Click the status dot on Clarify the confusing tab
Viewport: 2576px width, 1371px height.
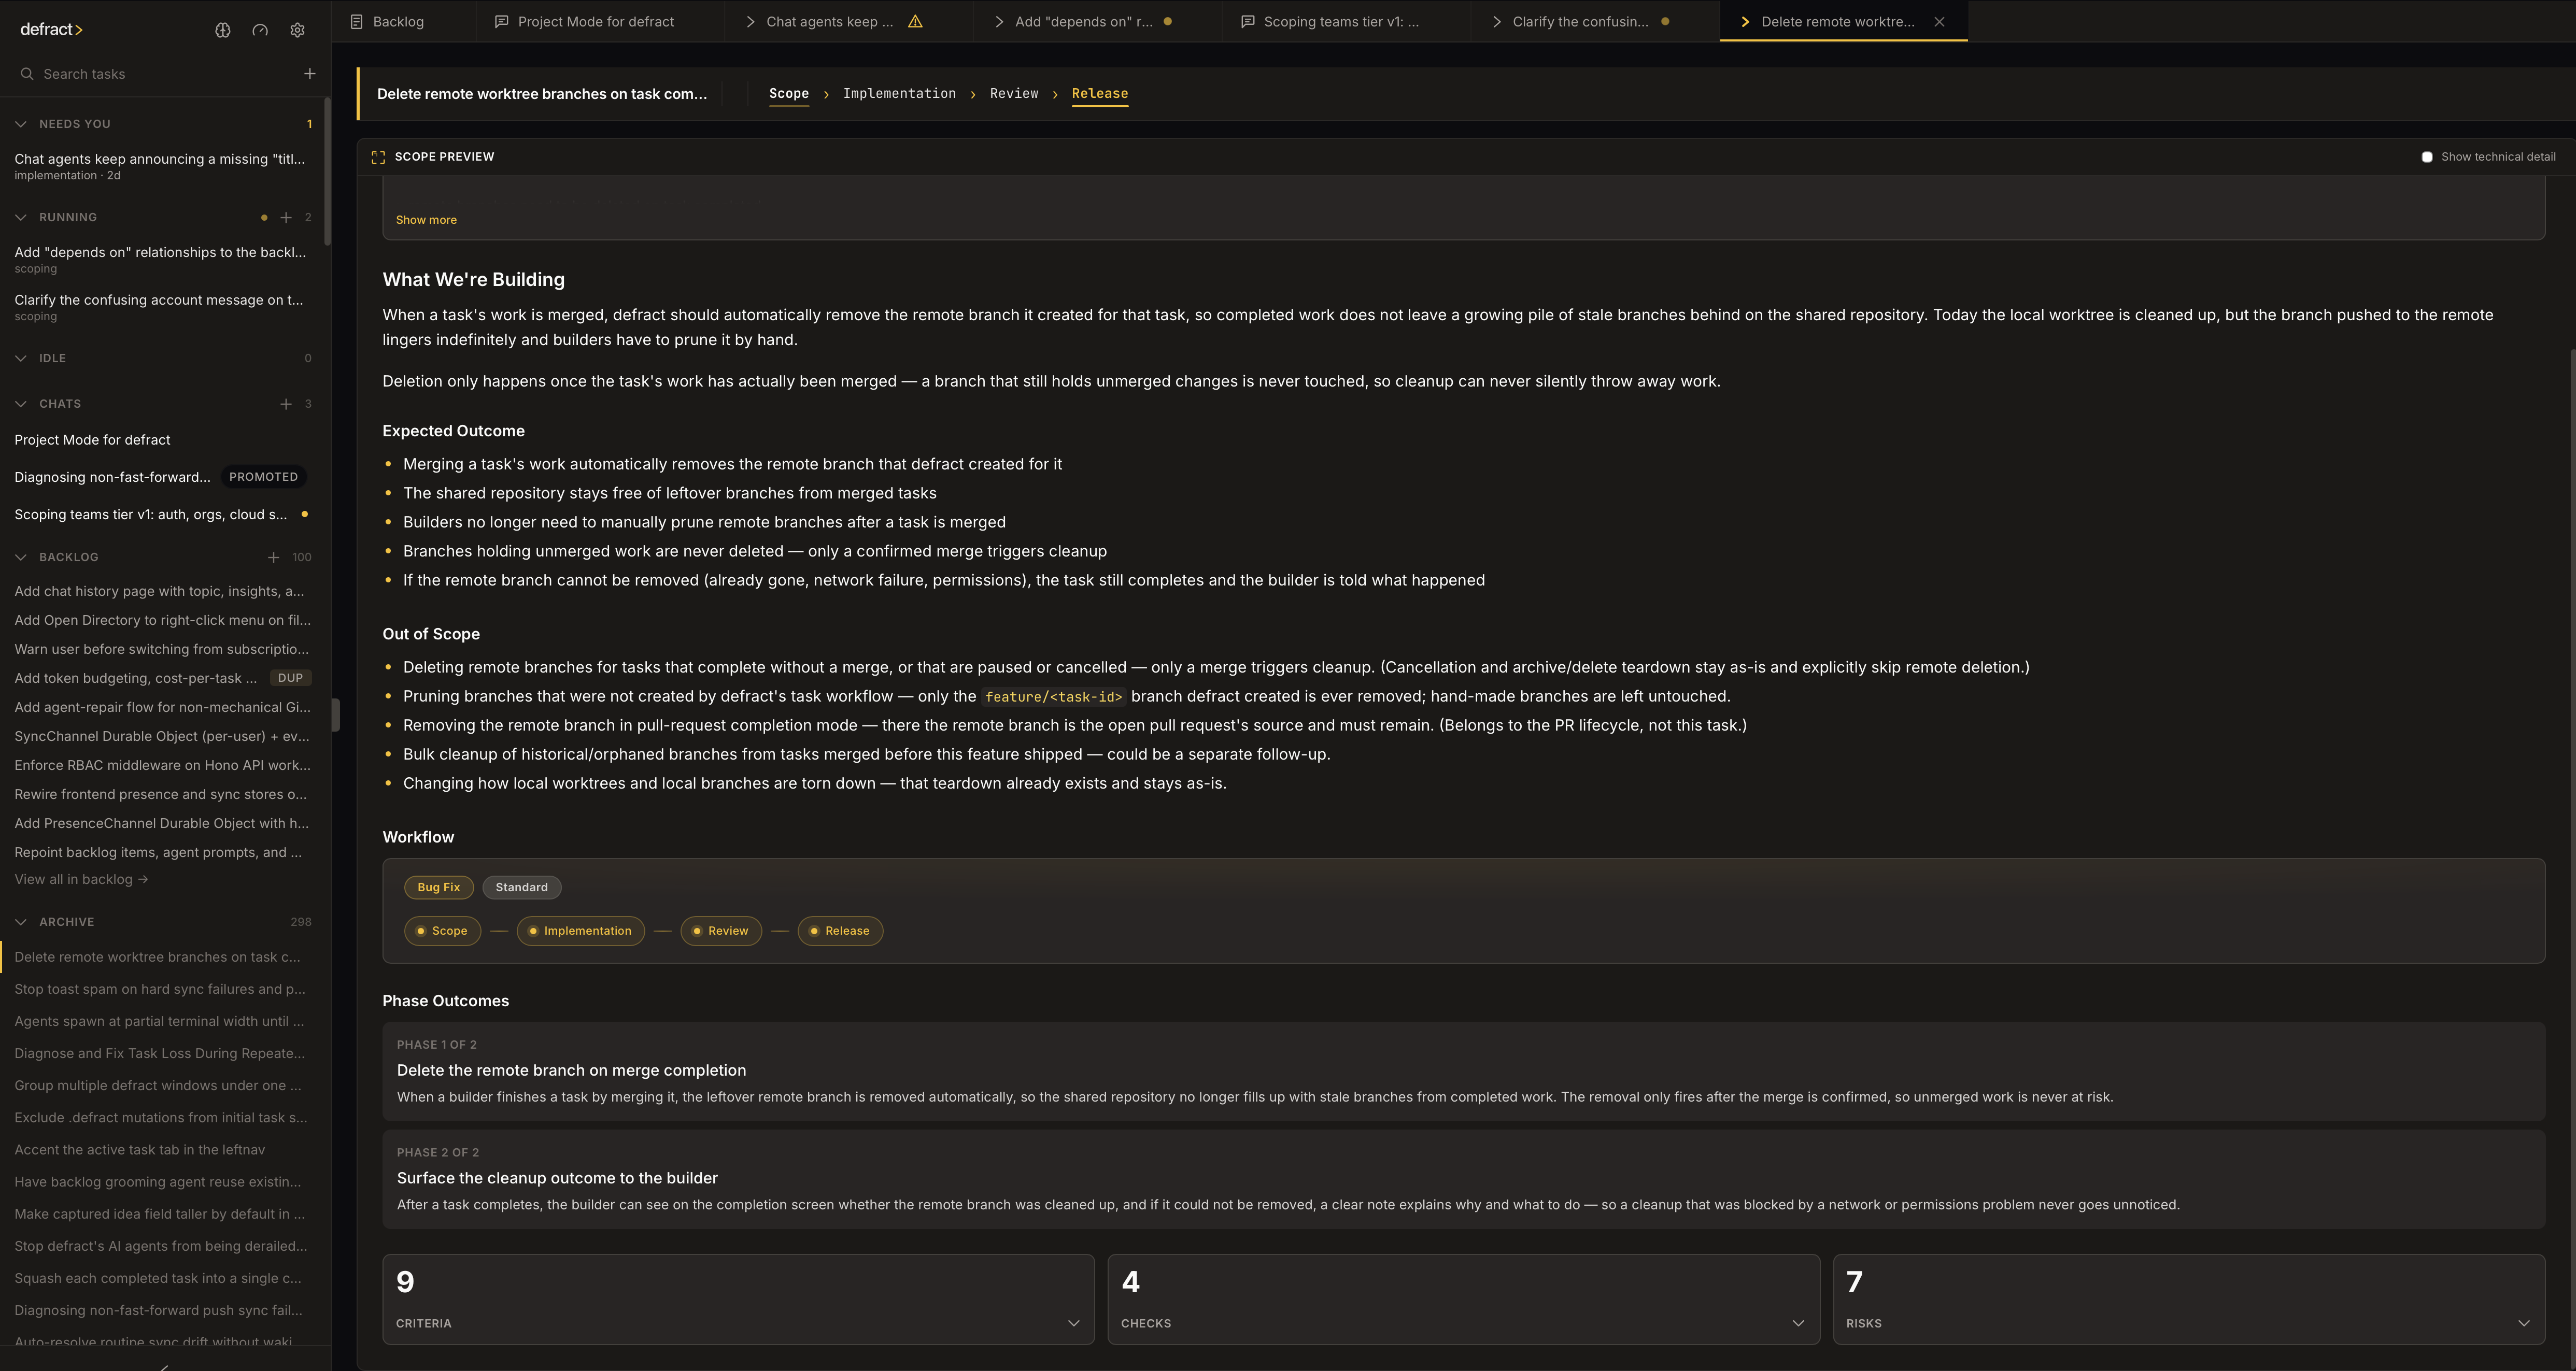(x=1665, y=21)
